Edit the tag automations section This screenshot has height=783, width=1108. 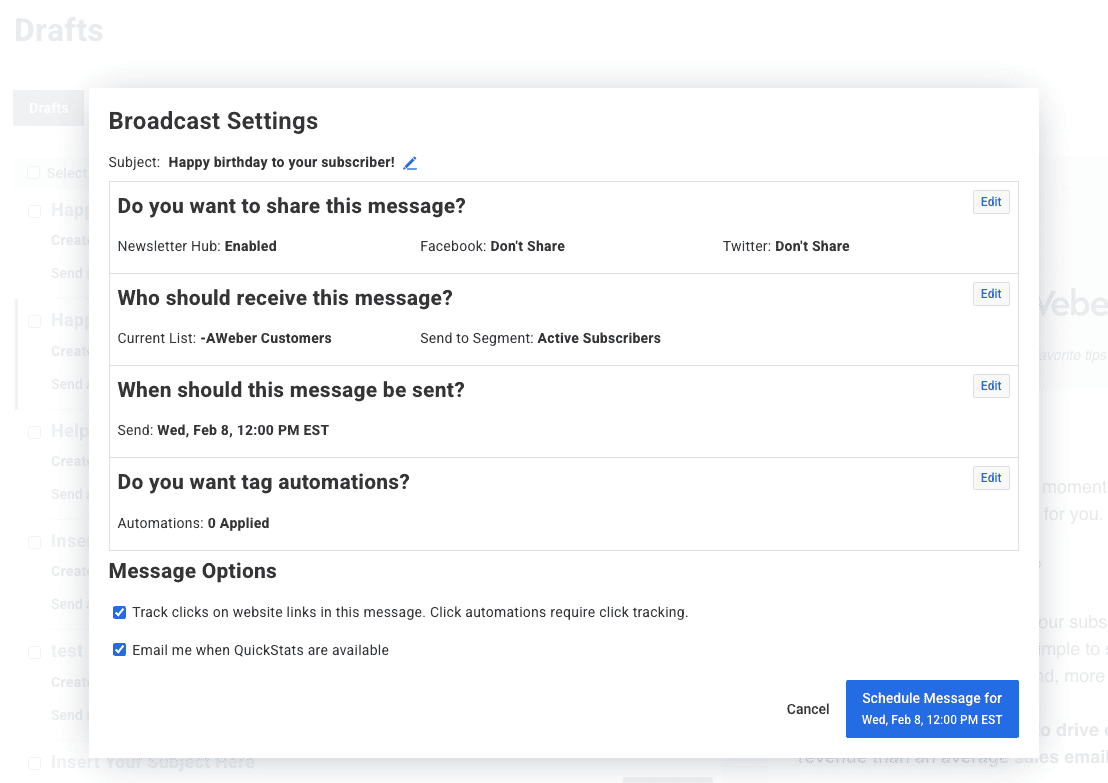(990, 478)
